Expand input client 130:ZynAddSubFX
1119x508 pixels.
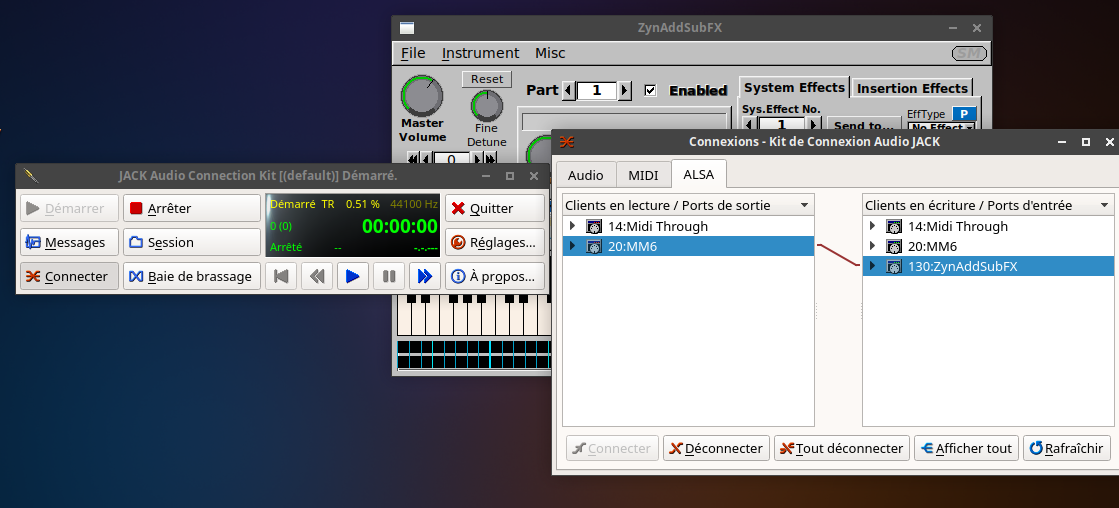(x=872, y=266)
